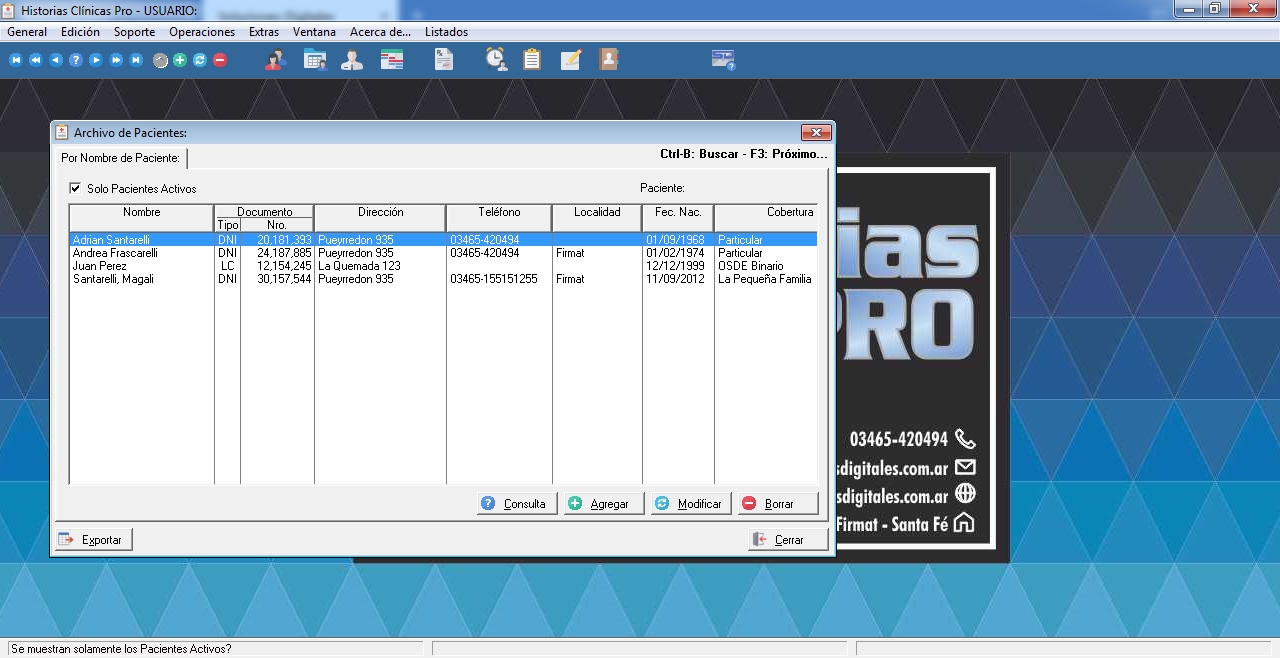Open the Operaciones menu
Viewport: 1280px width, 658px height.
202,32
